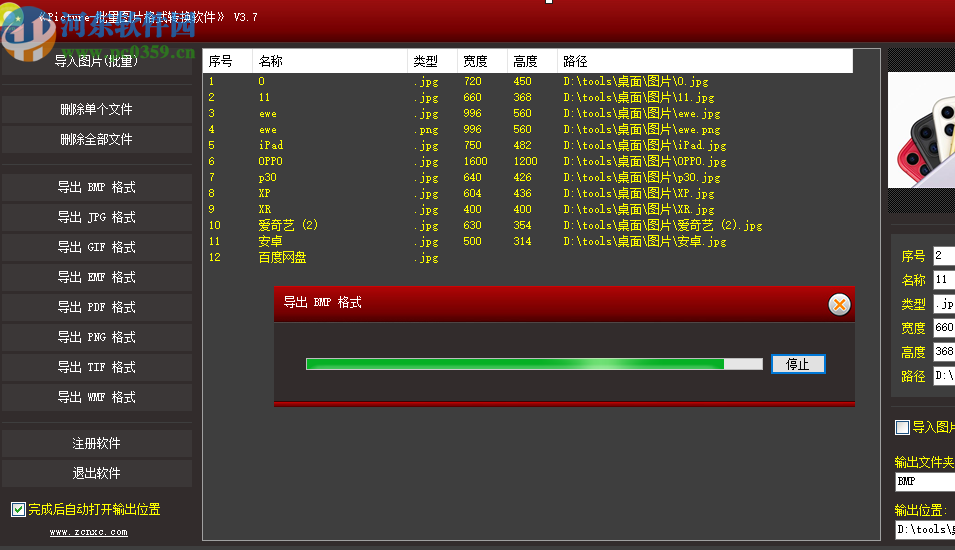Select the ewe .jpg row
Viewport: 955px width, 550px height.
pyautogui.click(x=527, y=113)
